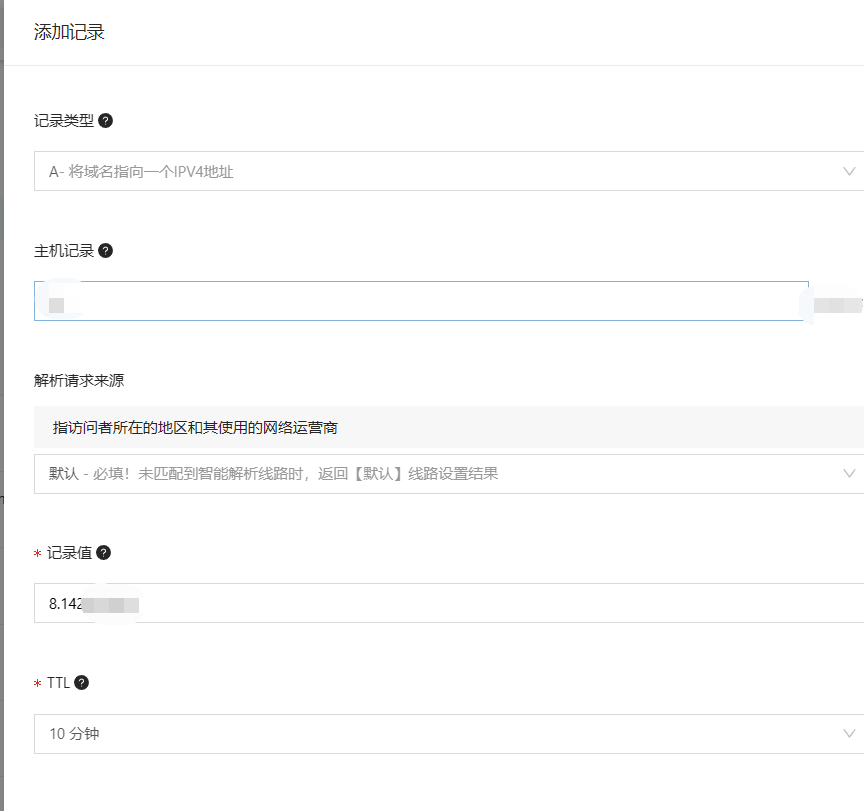Screen dimensions: 864x811
Task: Click the TTL label text
Action: click(x=58, y=683)
